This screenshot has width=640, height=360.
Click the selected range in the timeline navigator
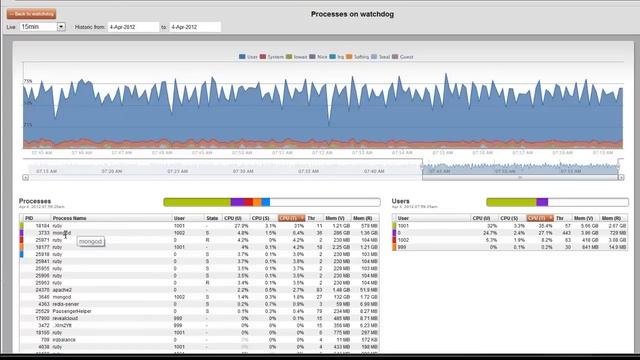point(520,168)
